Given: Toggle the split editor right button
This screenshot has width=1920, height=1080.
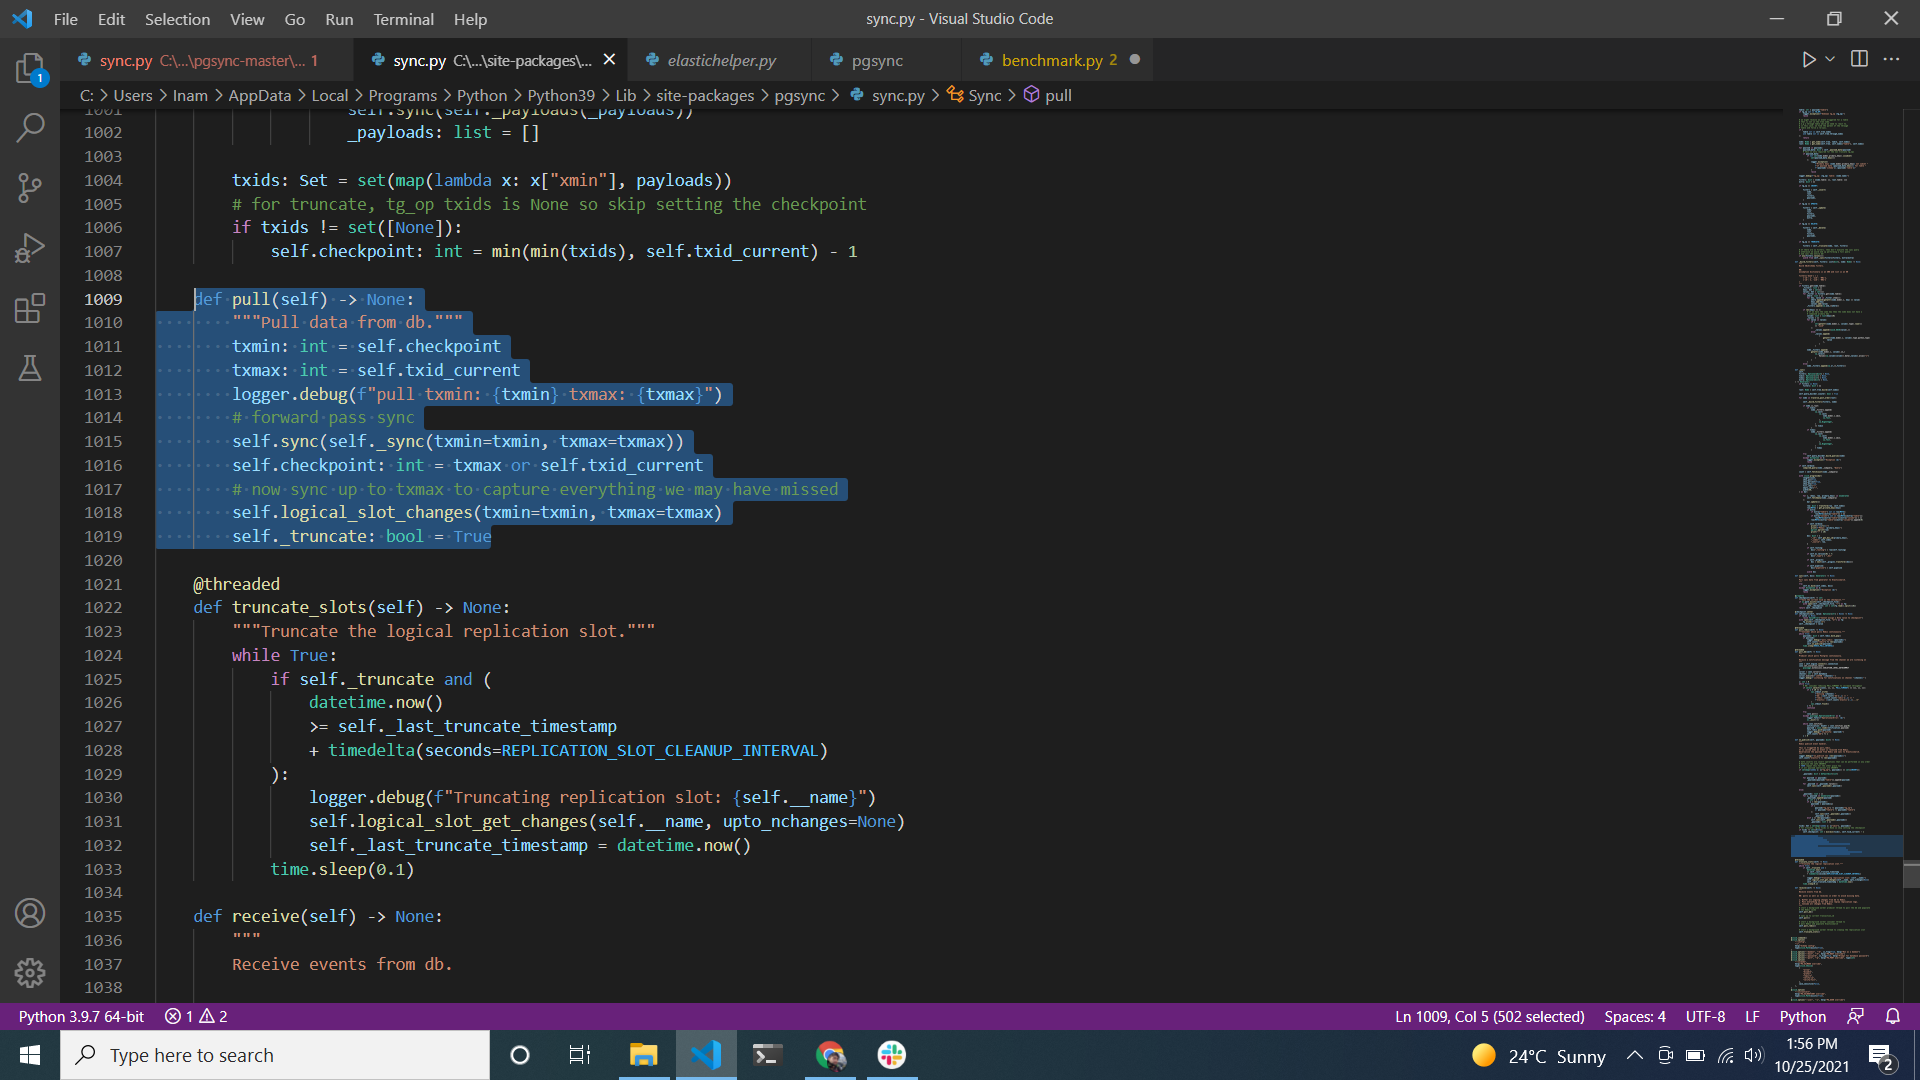Looking at the screenshot, I should pos(1859,60).
